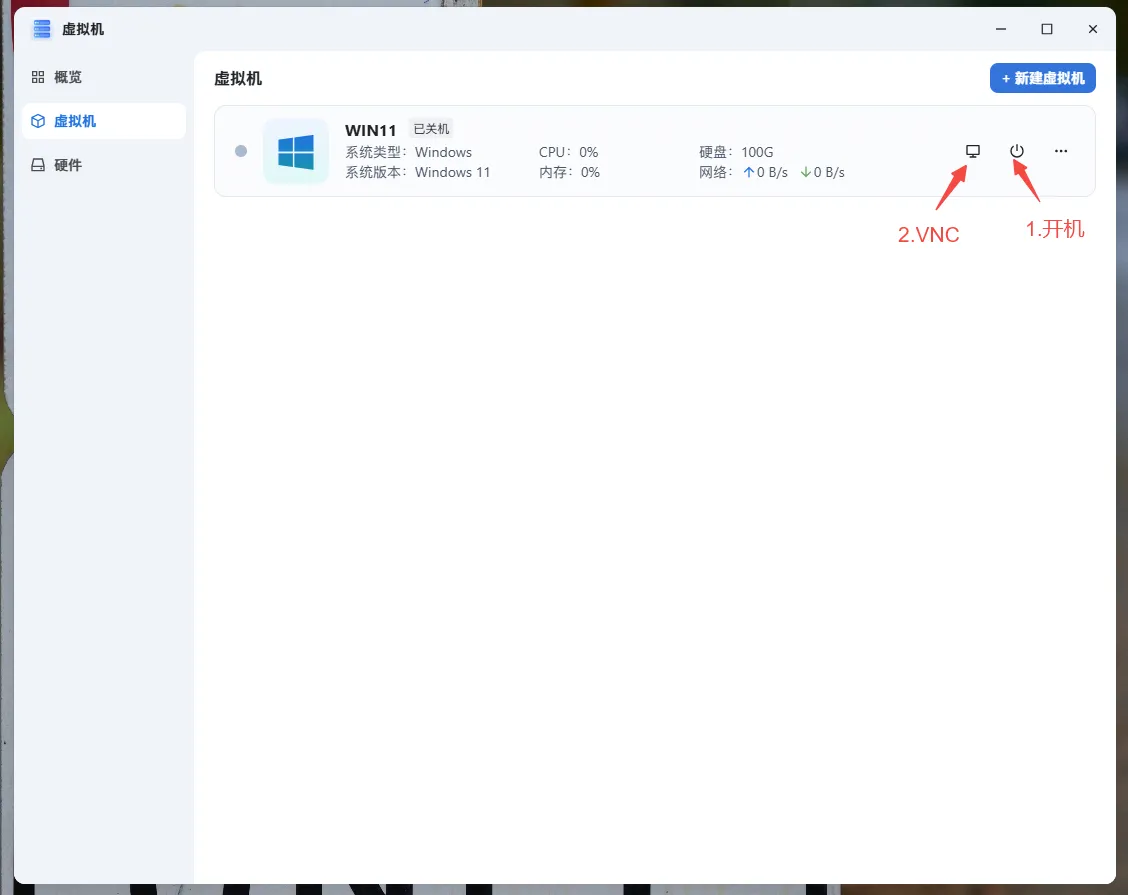Click the Windows logo VM thumbnail
Viewport: 1128px width, 895px height.
pos(296,152)
